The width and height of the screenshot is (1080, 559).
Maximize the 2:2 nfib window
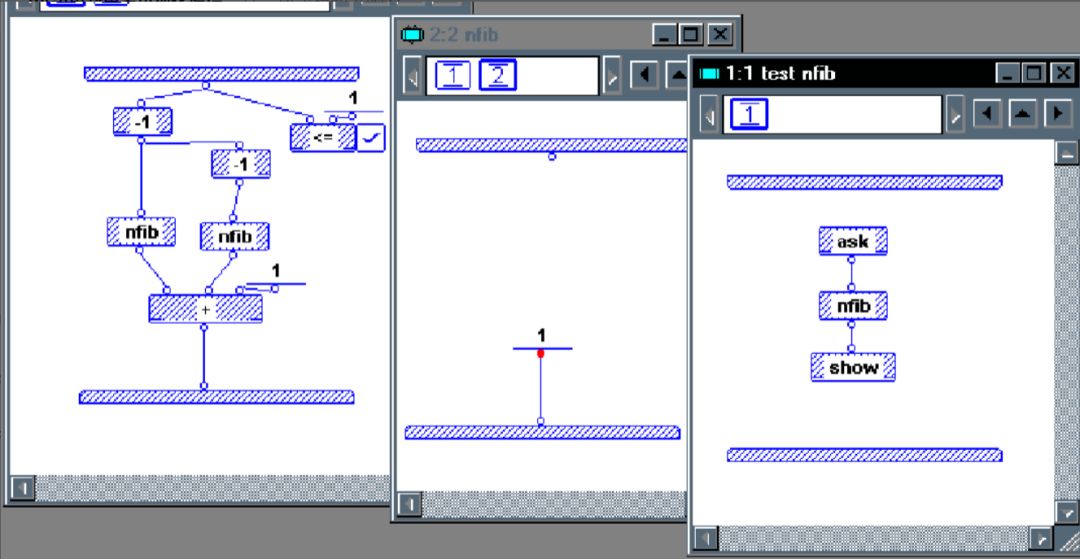point(690,34)
